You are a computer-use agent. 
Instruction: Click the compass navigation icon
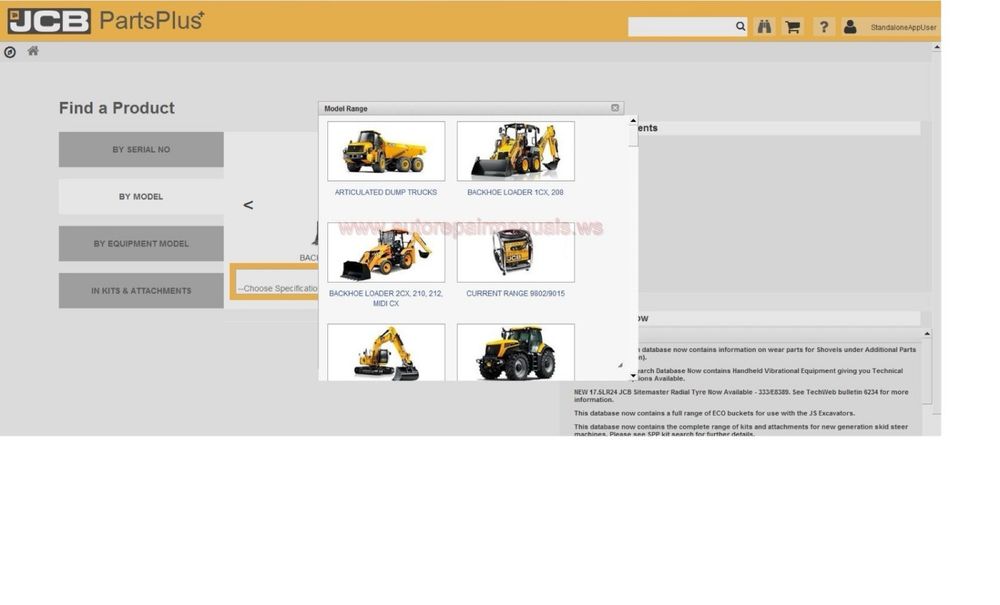tap(10, 52)
